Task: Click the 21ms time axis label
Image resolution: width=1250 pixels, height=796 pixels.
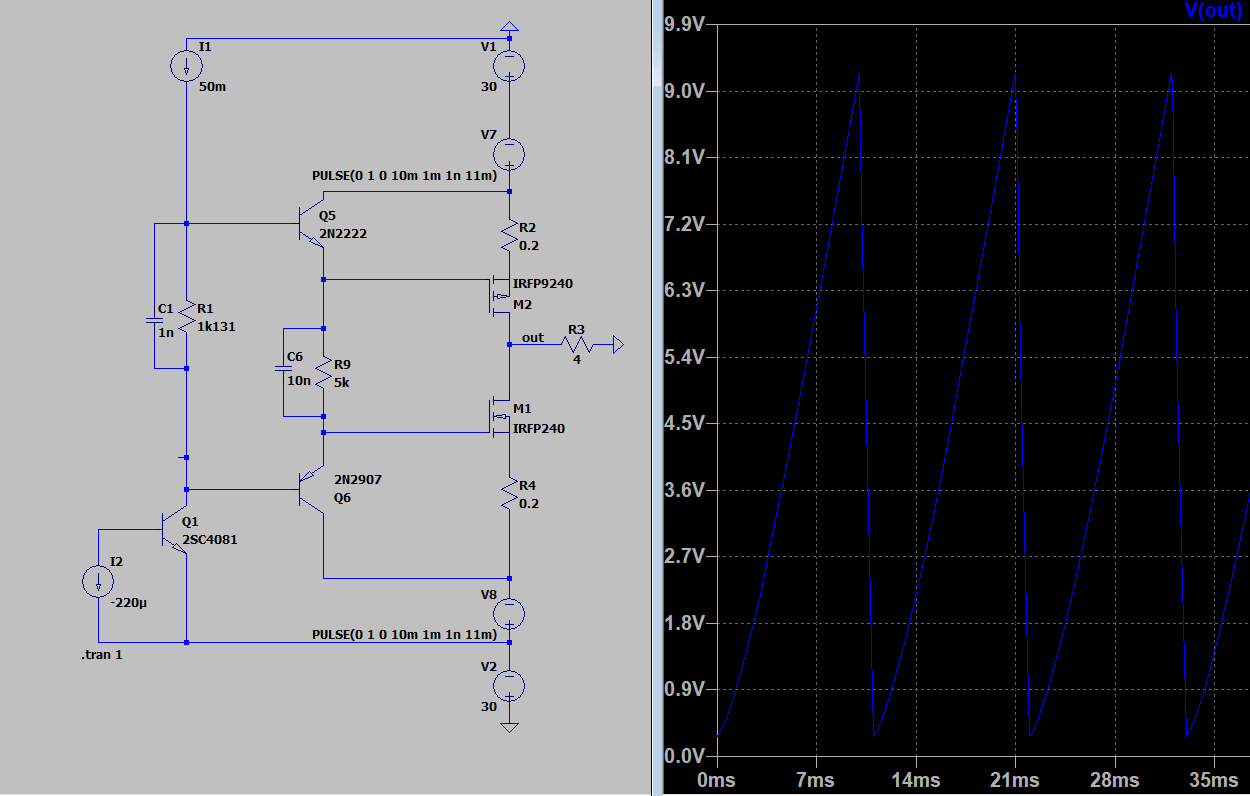Action: pyautogui.click(x=1015, y=780)
